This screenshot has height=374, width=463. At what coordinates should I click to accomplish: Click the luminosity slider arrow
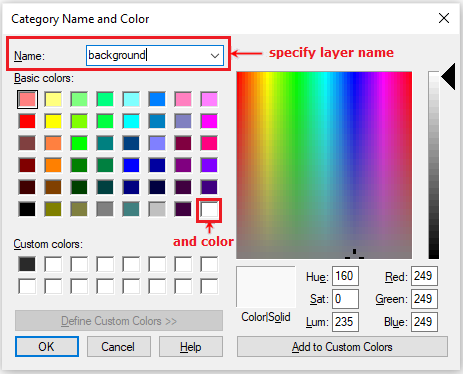tap(449, 77)
